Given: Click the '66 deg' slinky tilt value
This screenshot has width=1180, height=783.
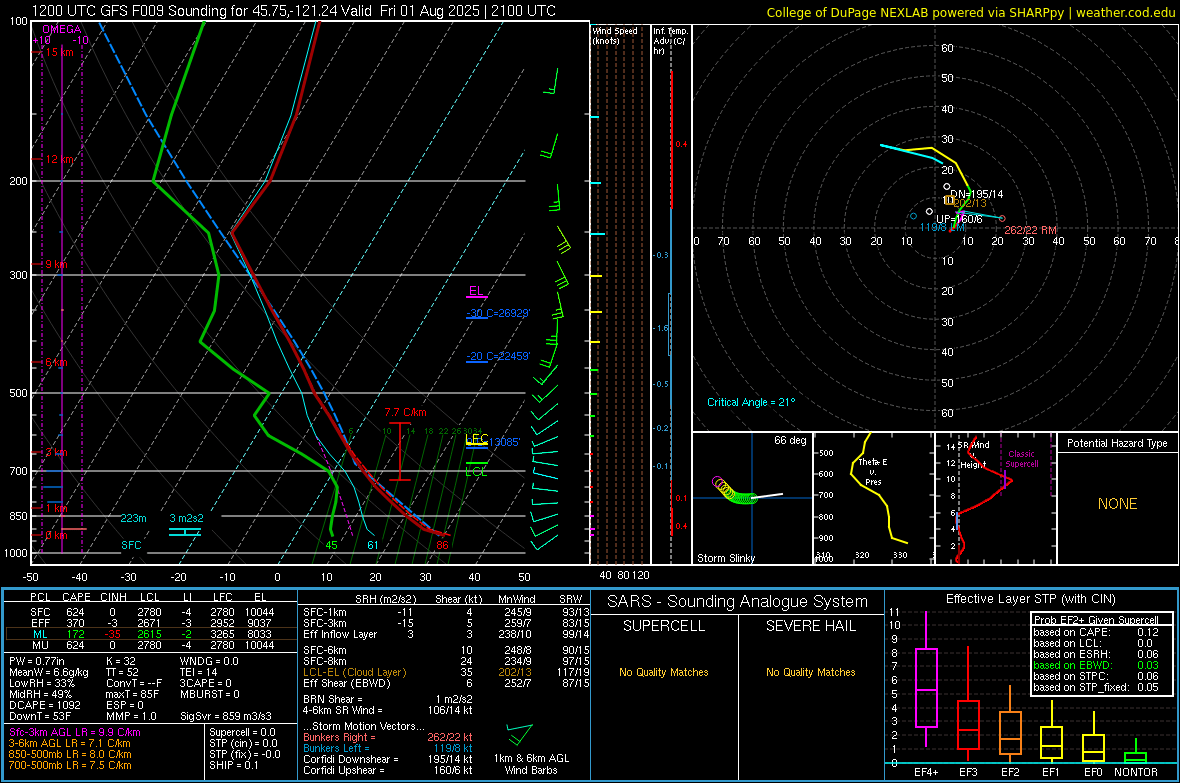Looking at the screenshot, I should 789,440.
